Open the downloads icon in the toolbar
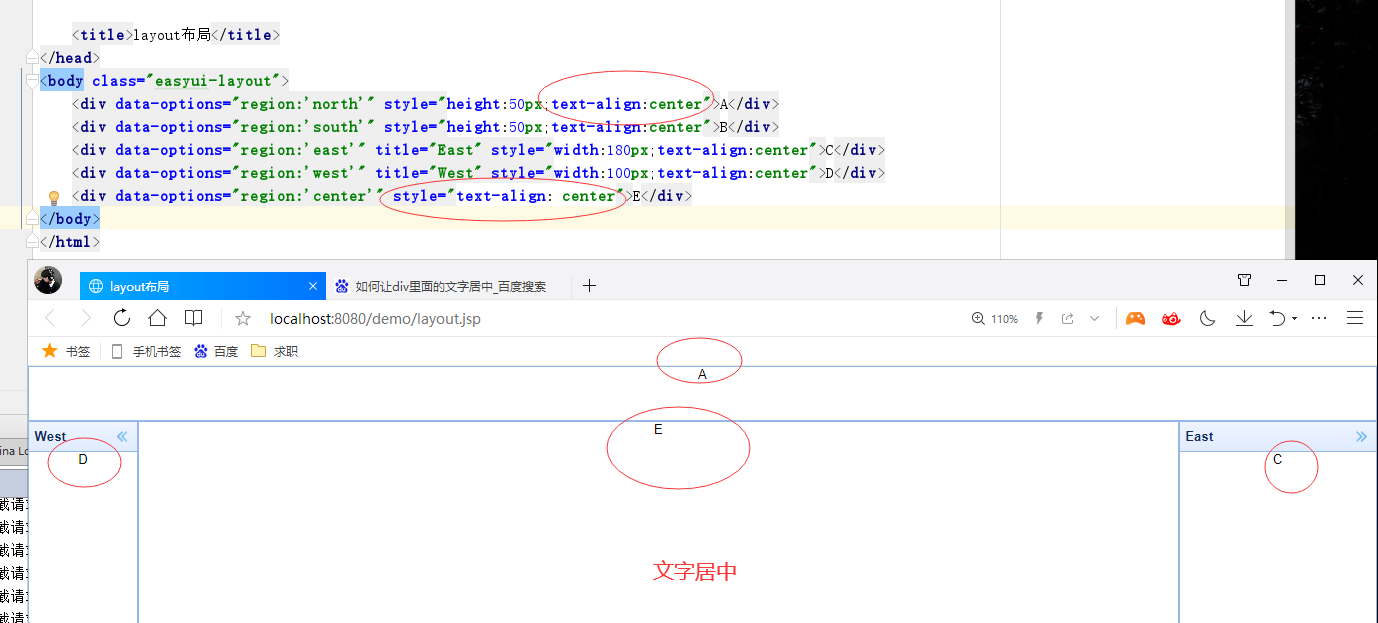This screenshot has height=623, width=1378. point(1243,317)
